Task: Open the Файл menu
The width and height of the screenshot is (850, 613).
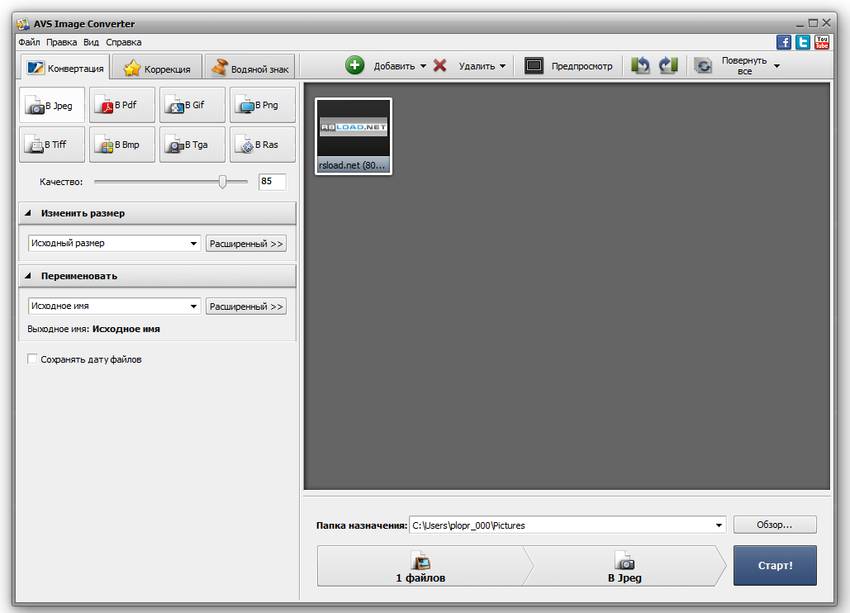Action: point(27,41)
